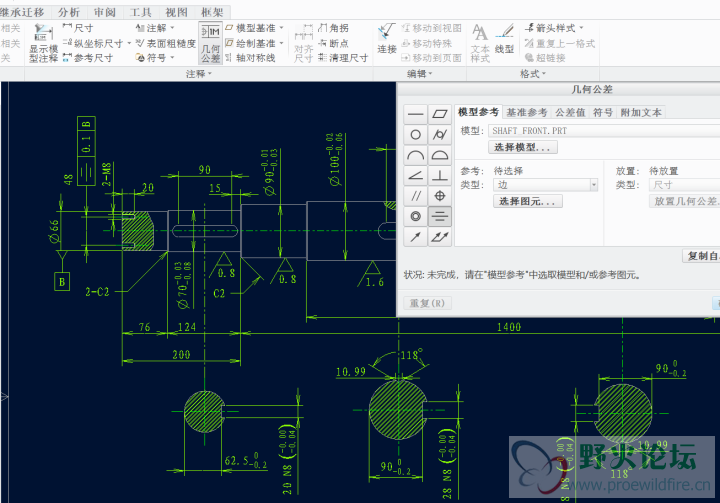This screenshot has width=720, height=503.
Task: Open the 基准参考 dialog tab
Action: click(x=527, y=113)
